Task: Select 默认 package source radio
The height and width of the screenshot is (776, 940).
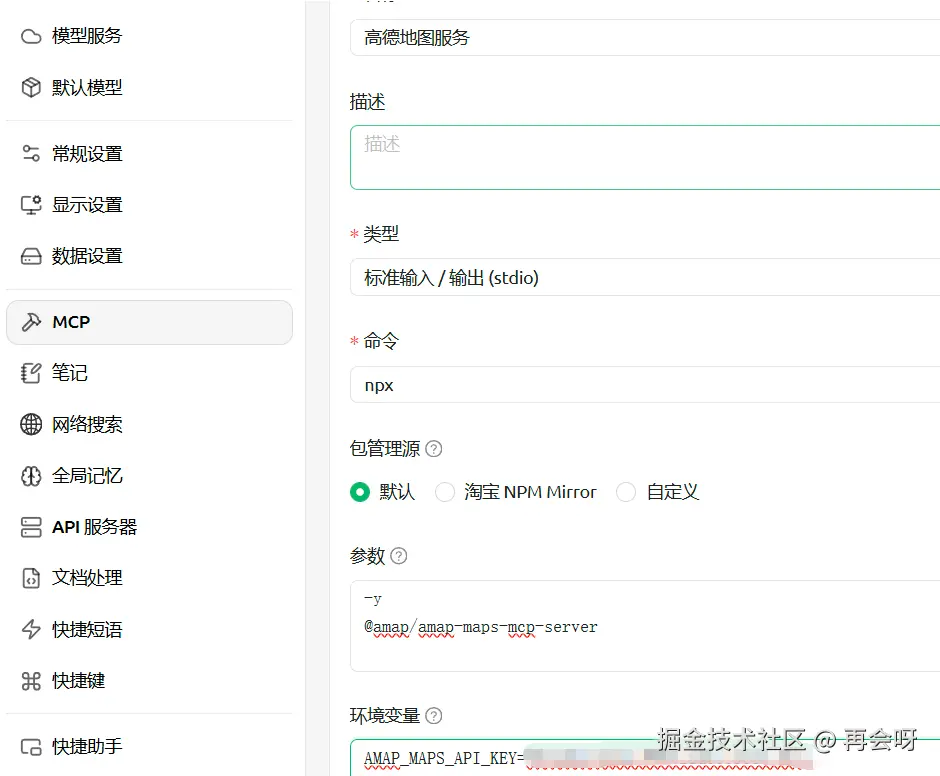Action: (360, 492)
